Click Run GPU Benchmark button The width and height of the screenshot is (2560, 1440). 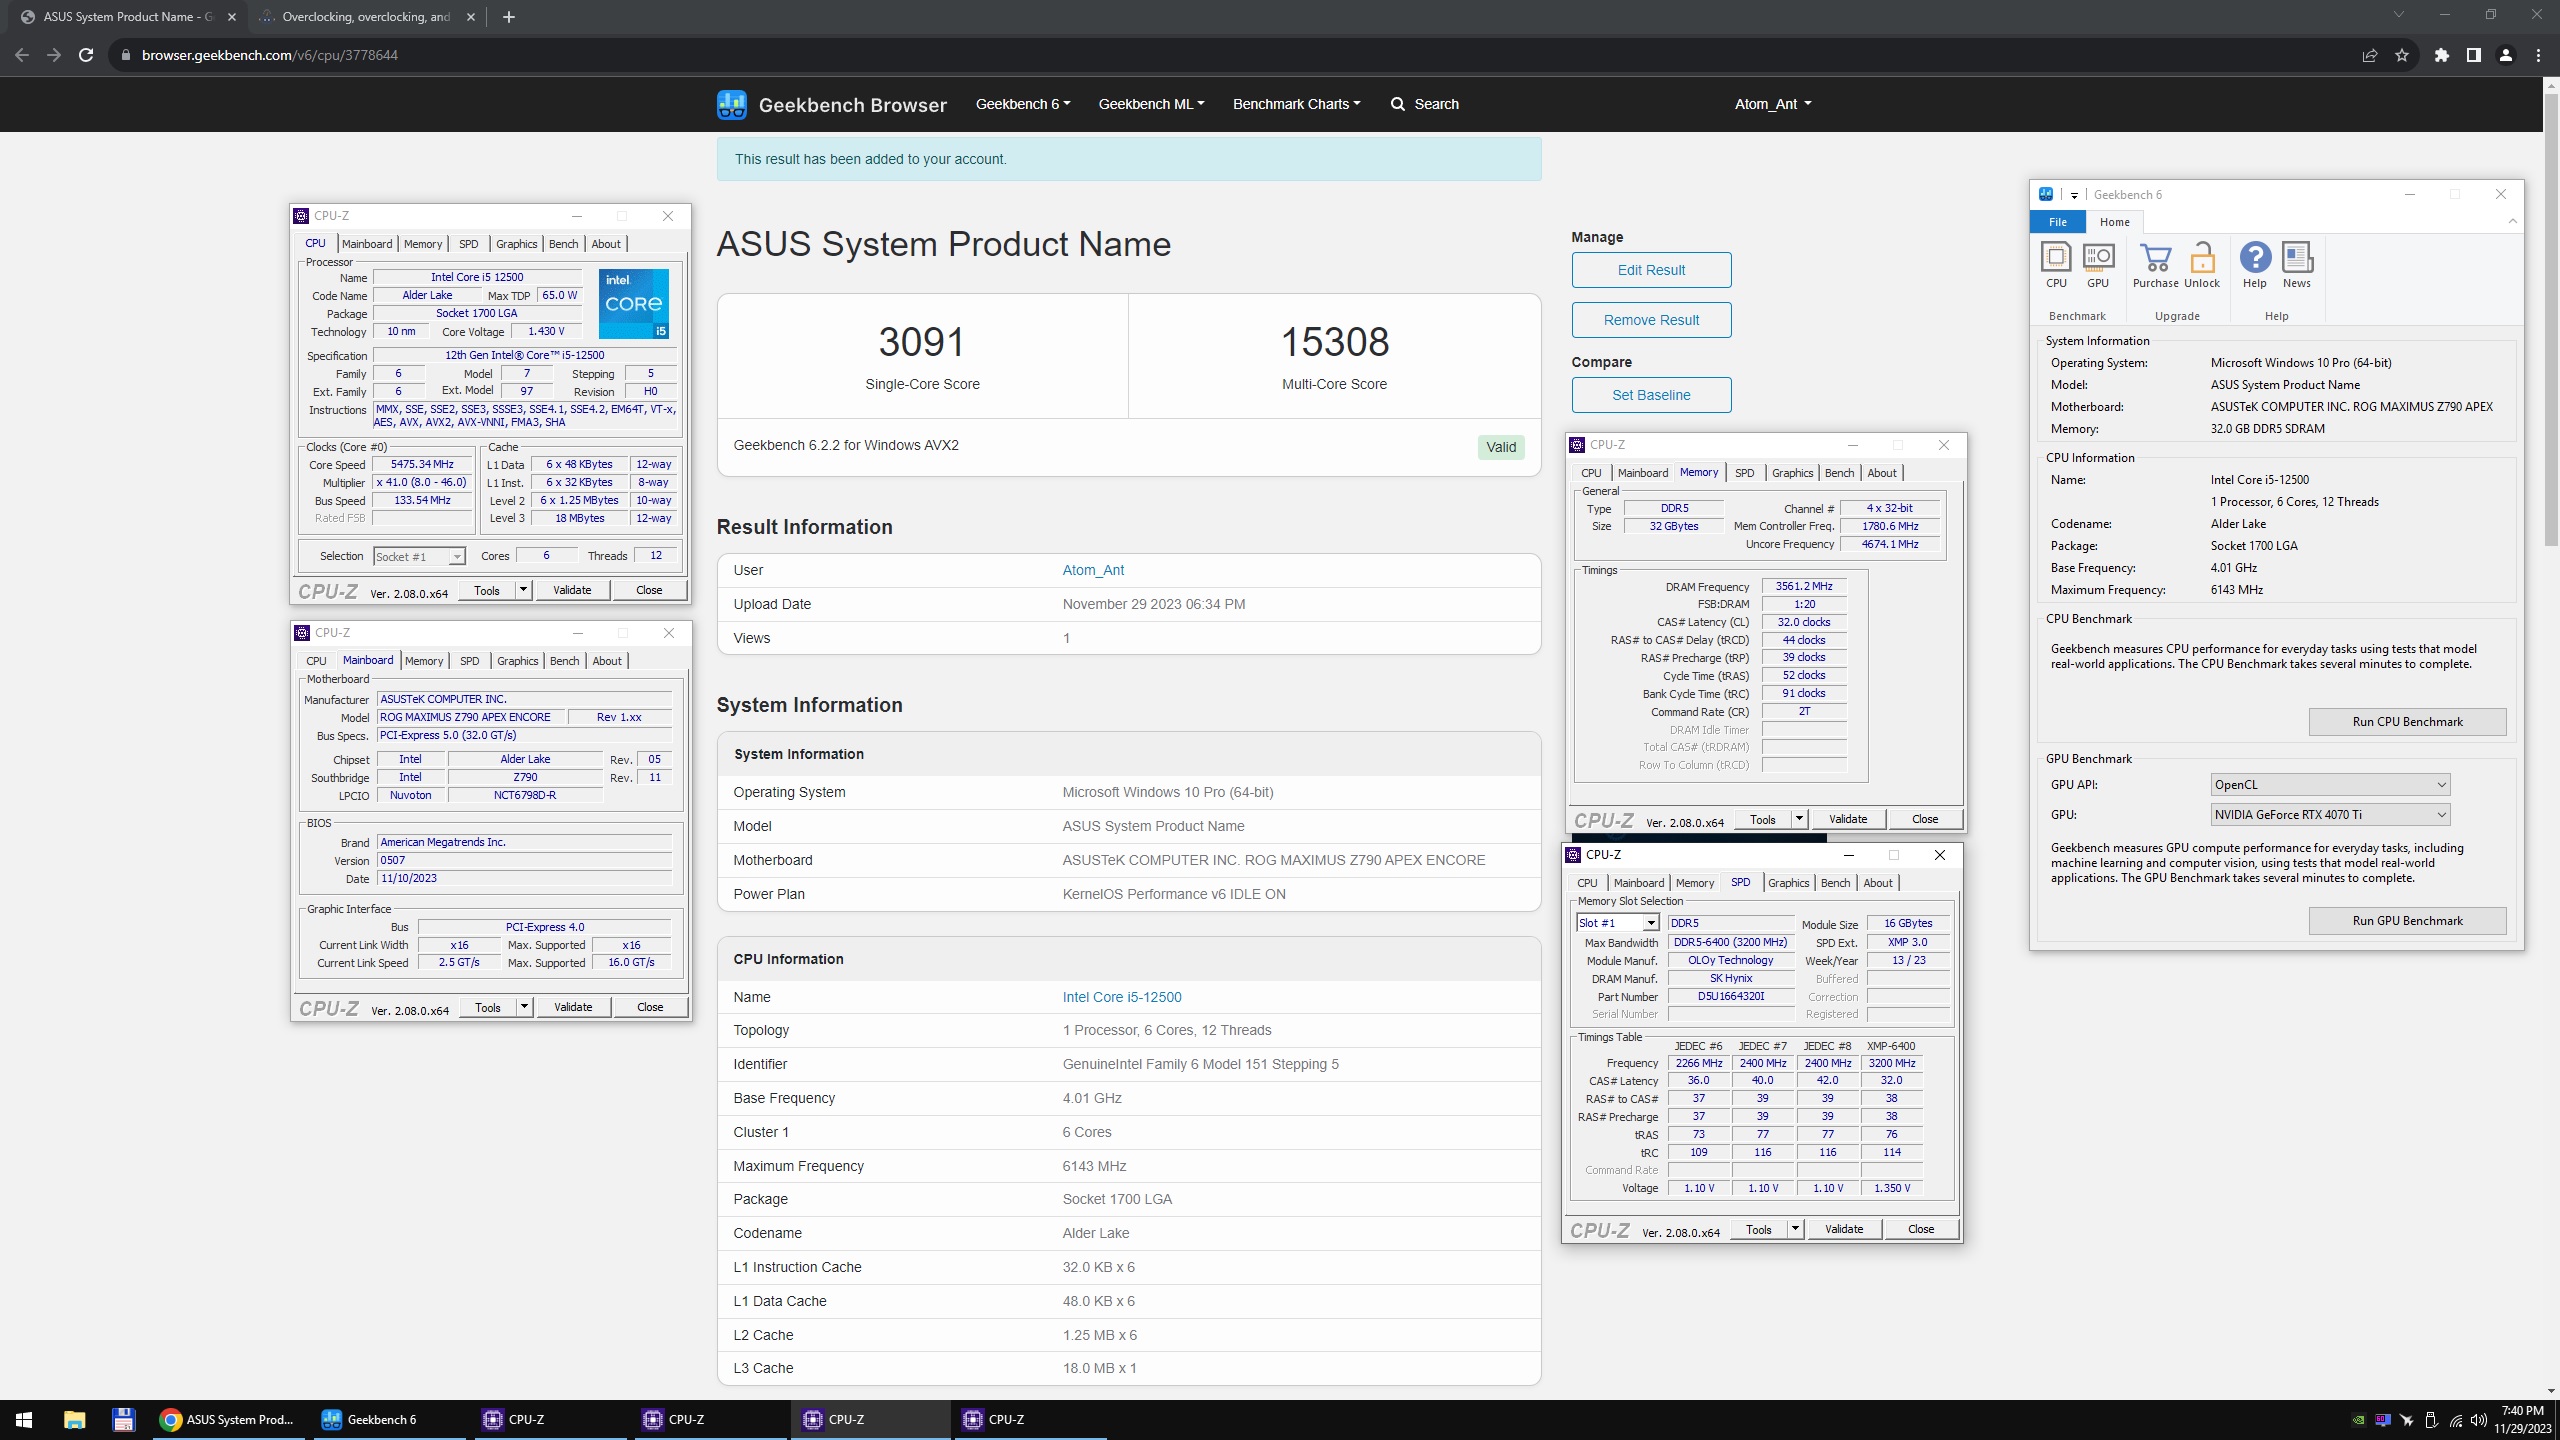[2407, 921]
